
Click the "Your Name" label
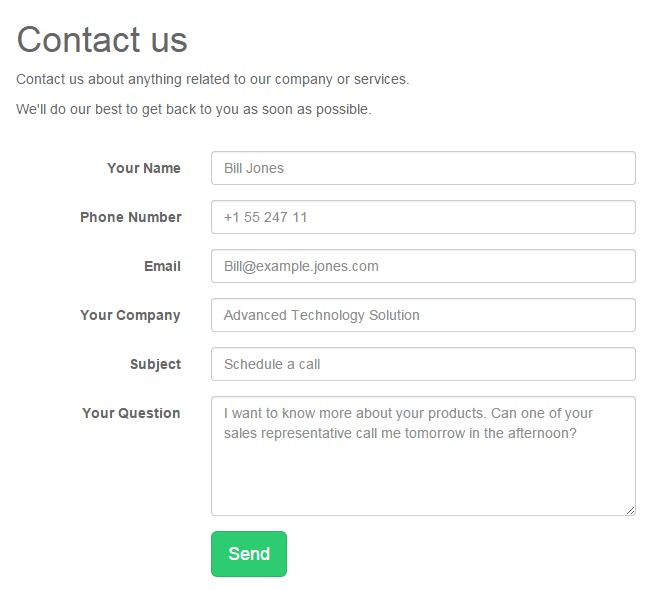(x=144, y=168)
